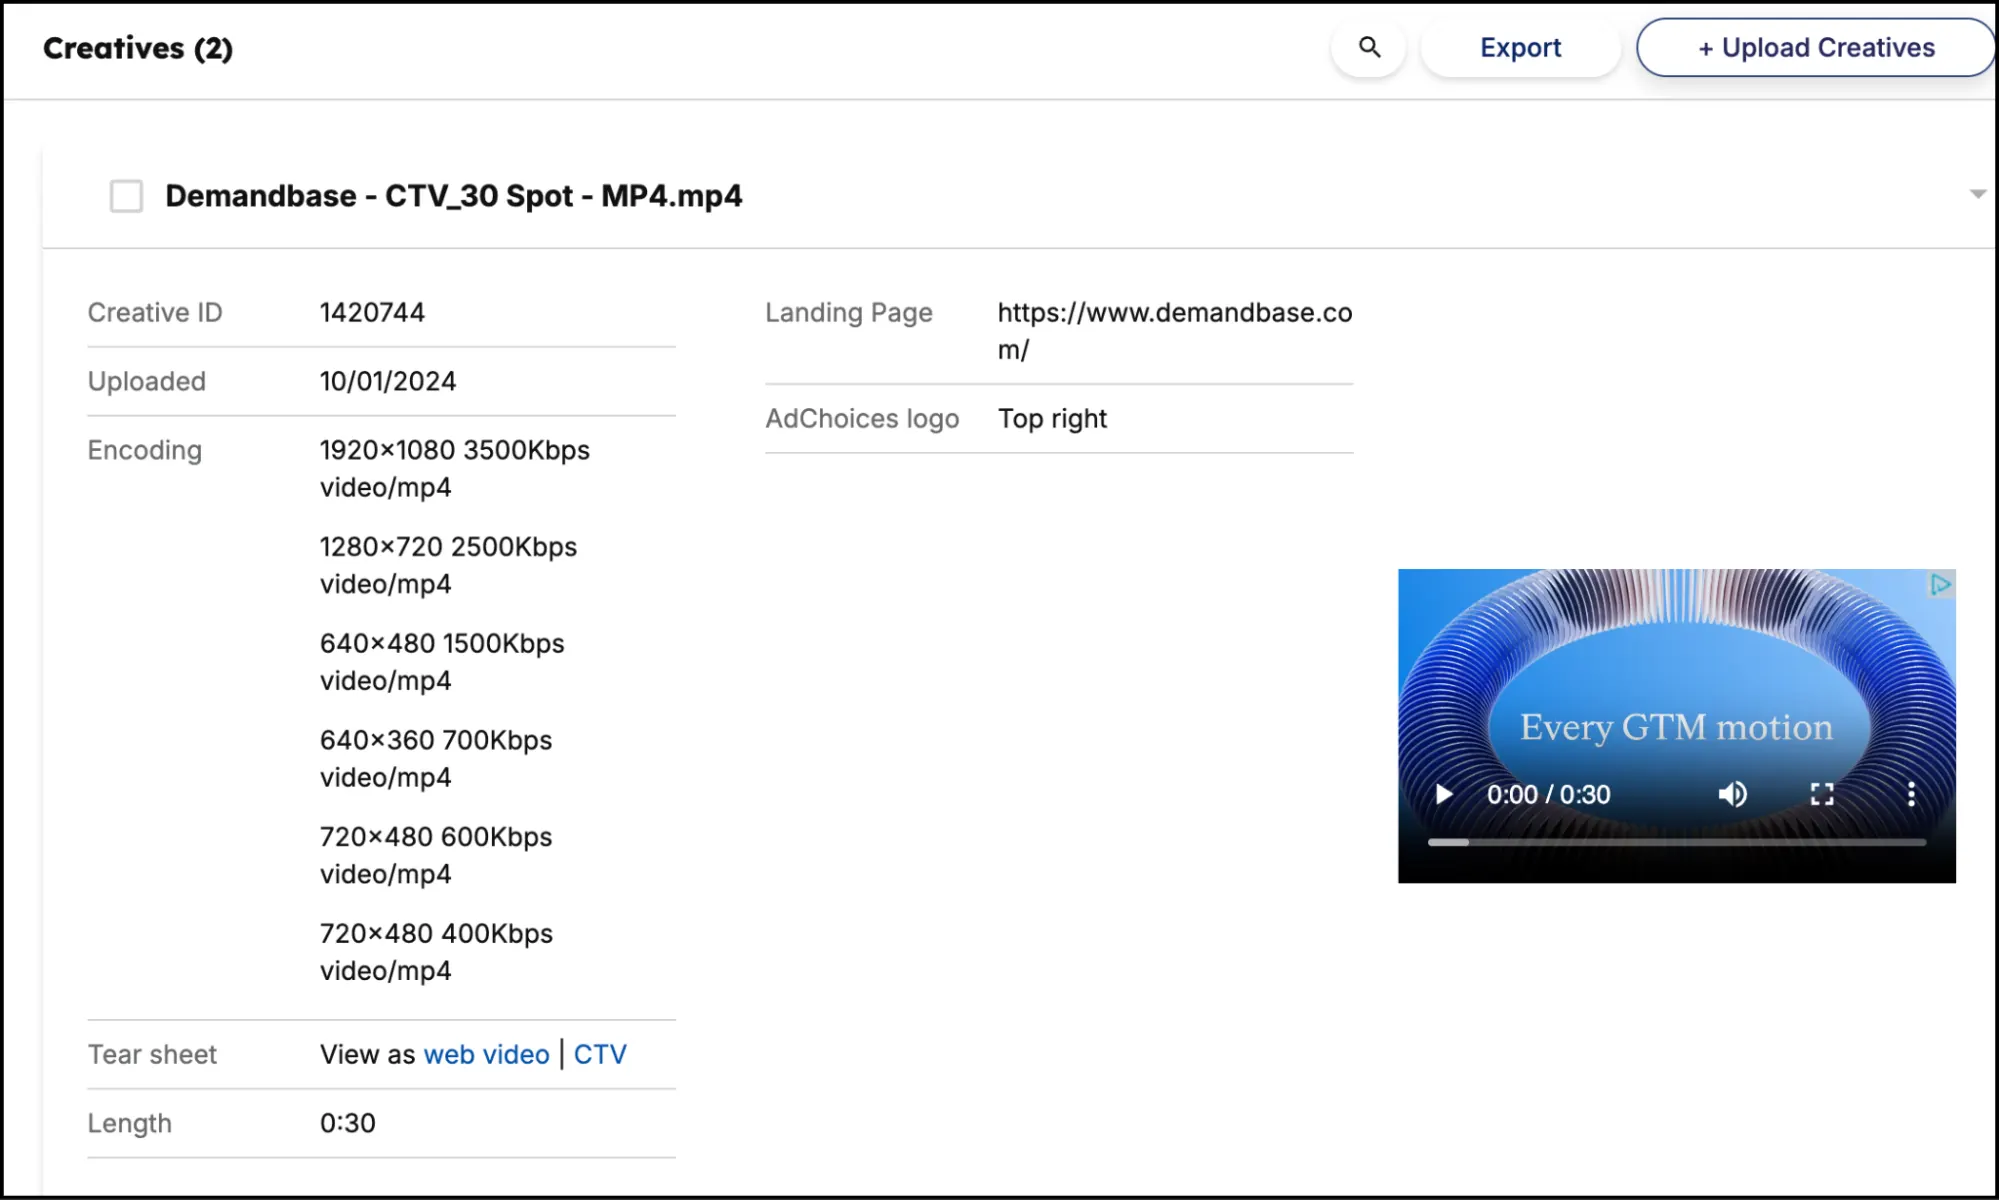Select the Demandbase CTV_30 Spot checkbox

[x=126, y=196]
